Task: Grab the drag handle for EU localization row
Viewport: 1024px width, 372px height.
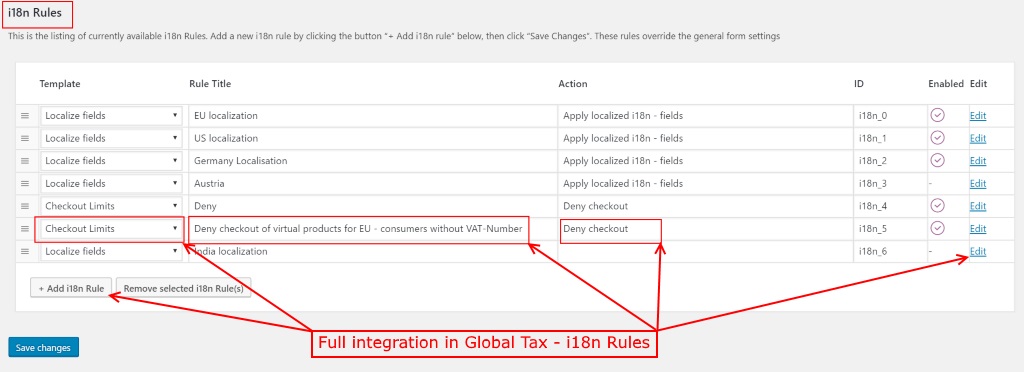Action: tap(25, 116)
